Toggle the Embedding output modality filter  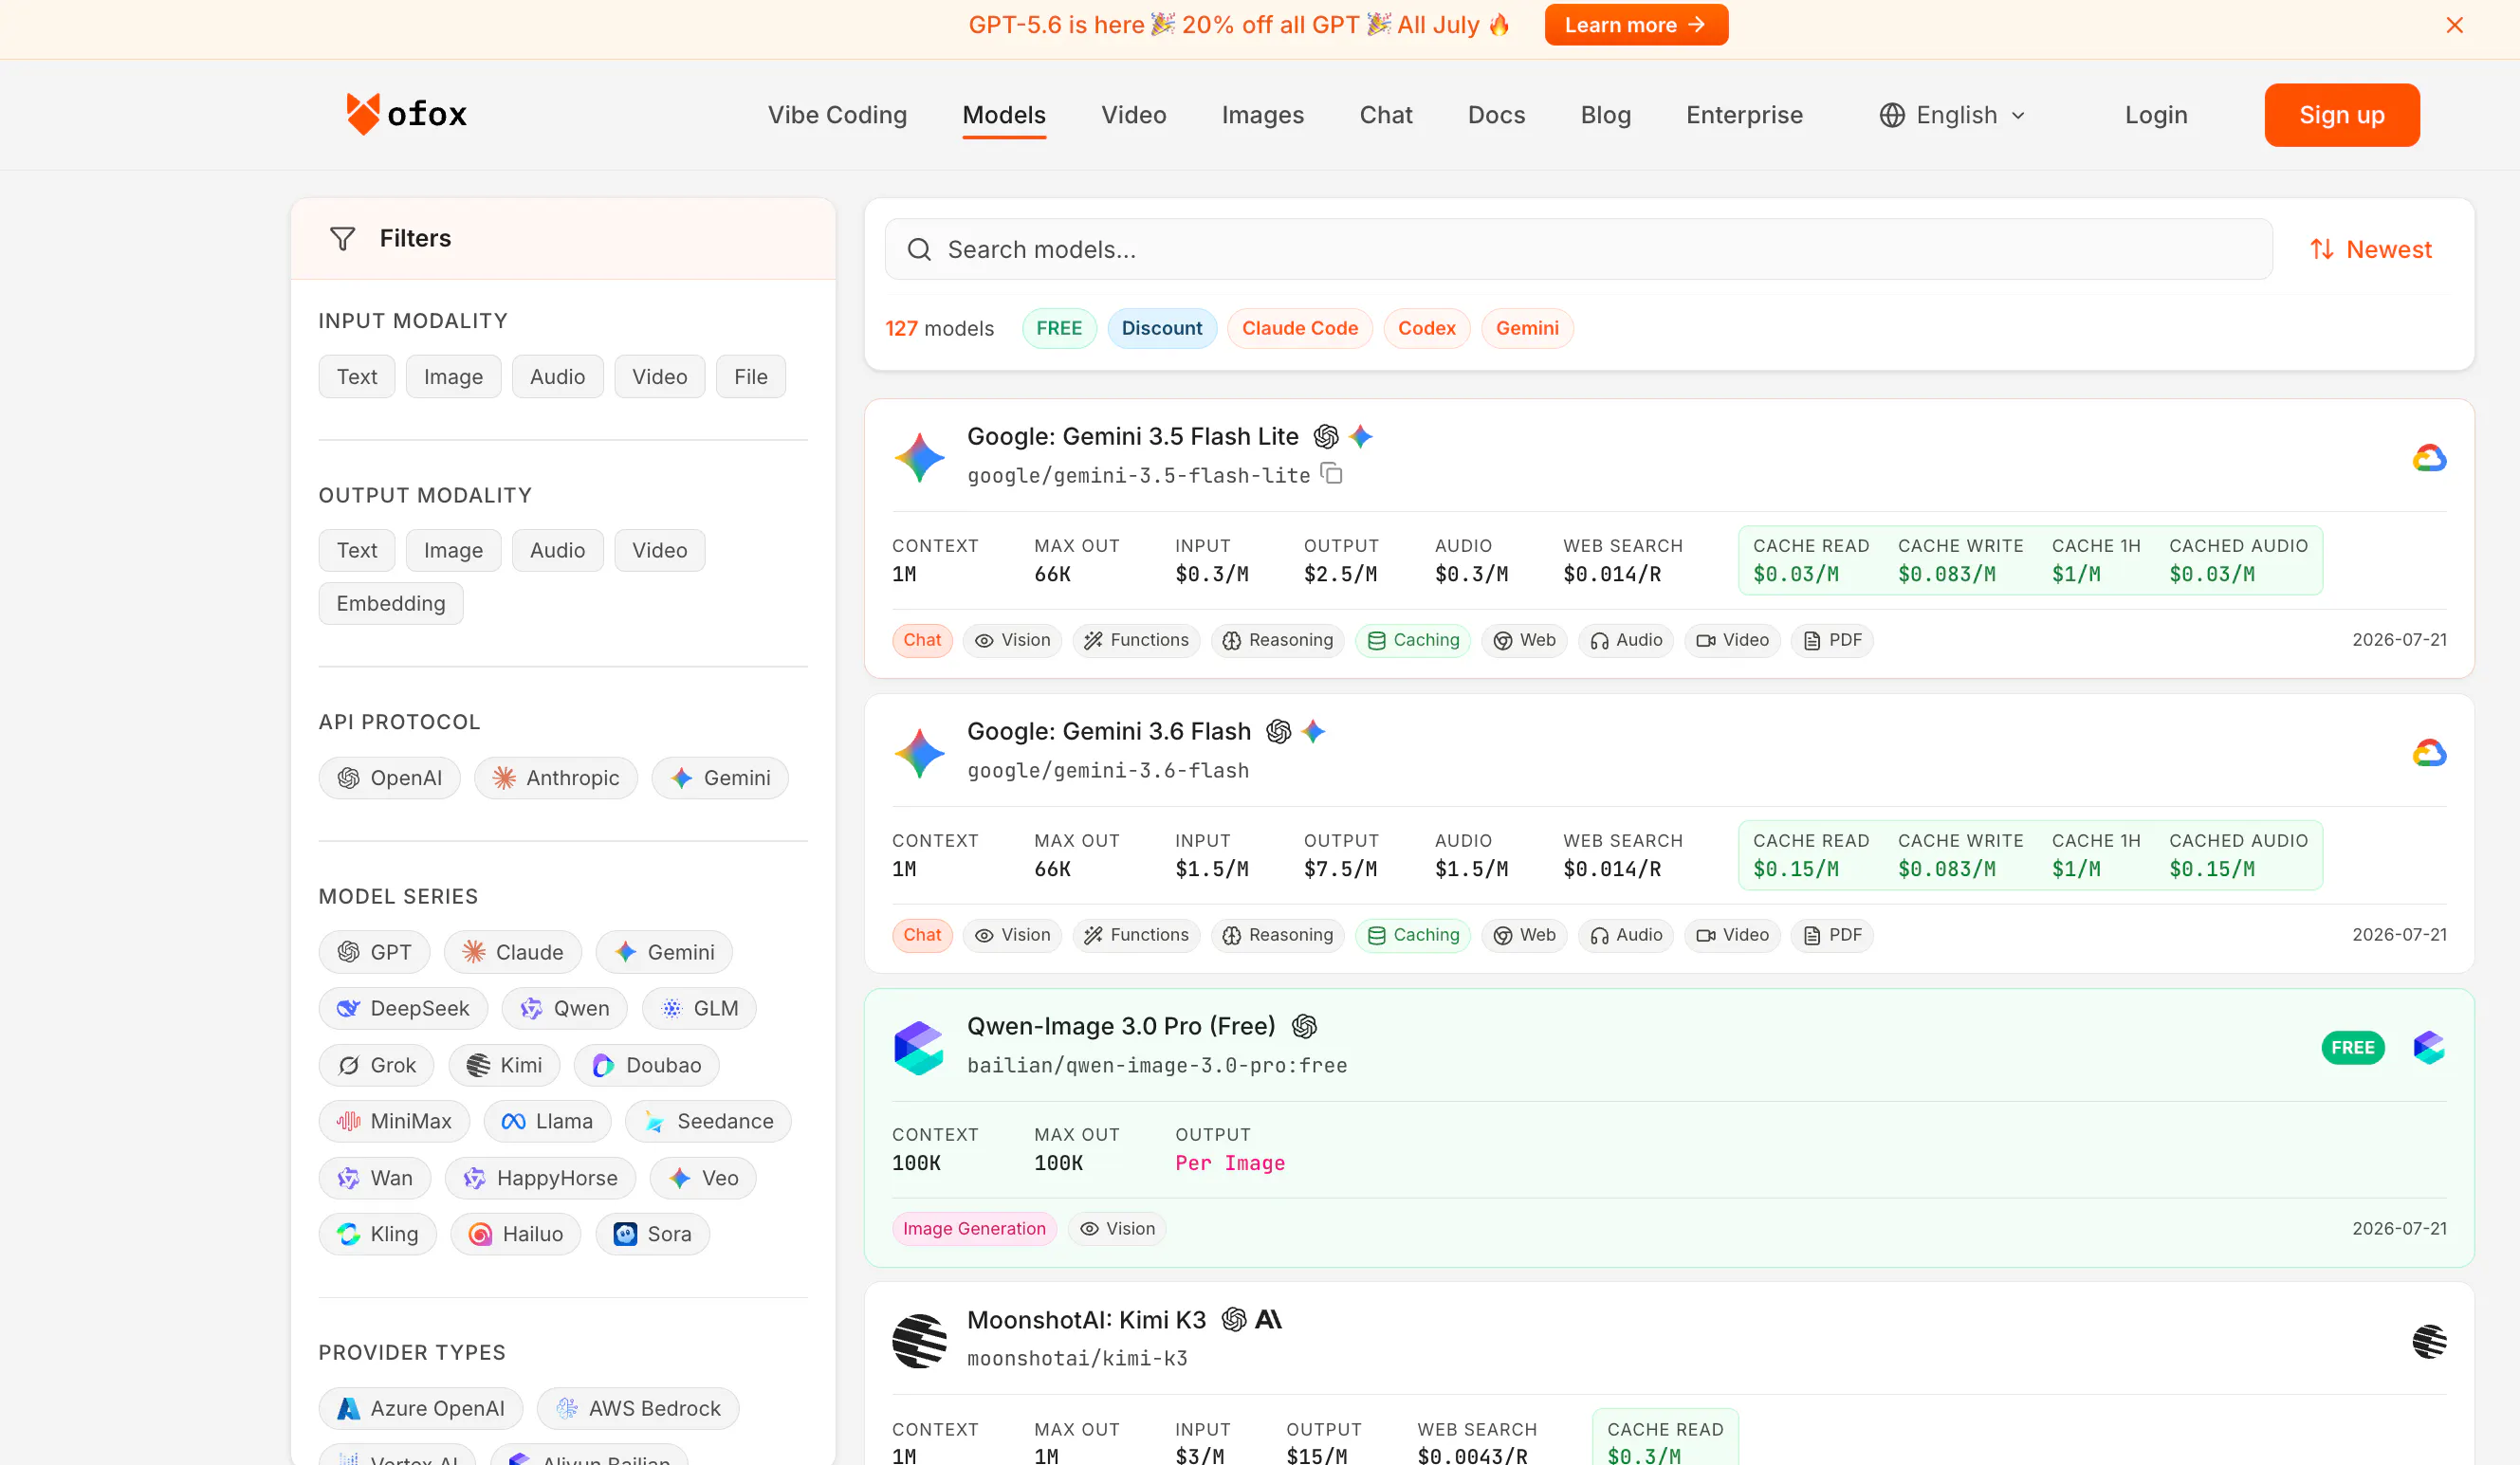(391, 604)
